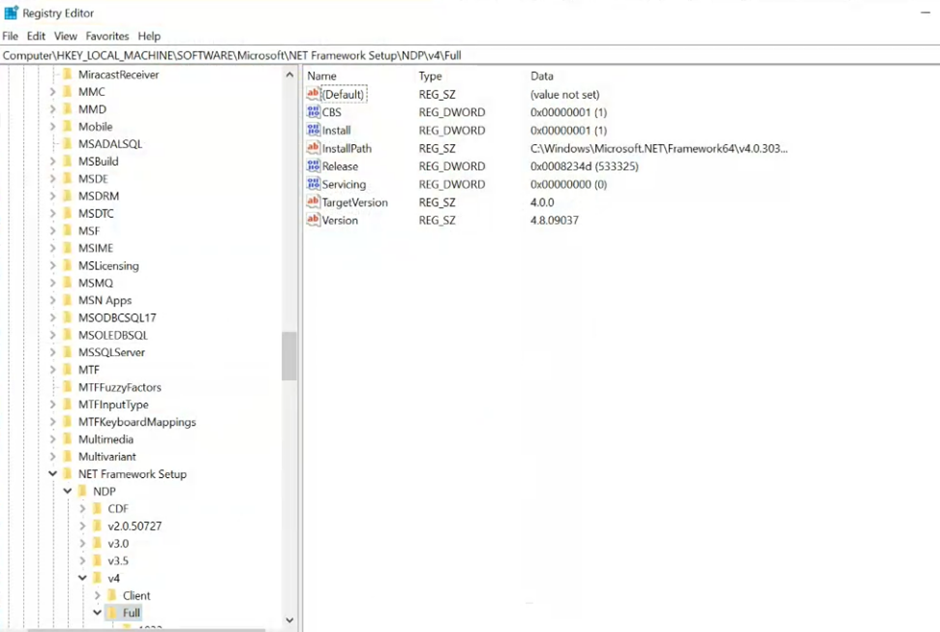Image resolution: width=940 pixels, height=632 pixels.
Task: Open the View menu
Action: coord(65,36)
